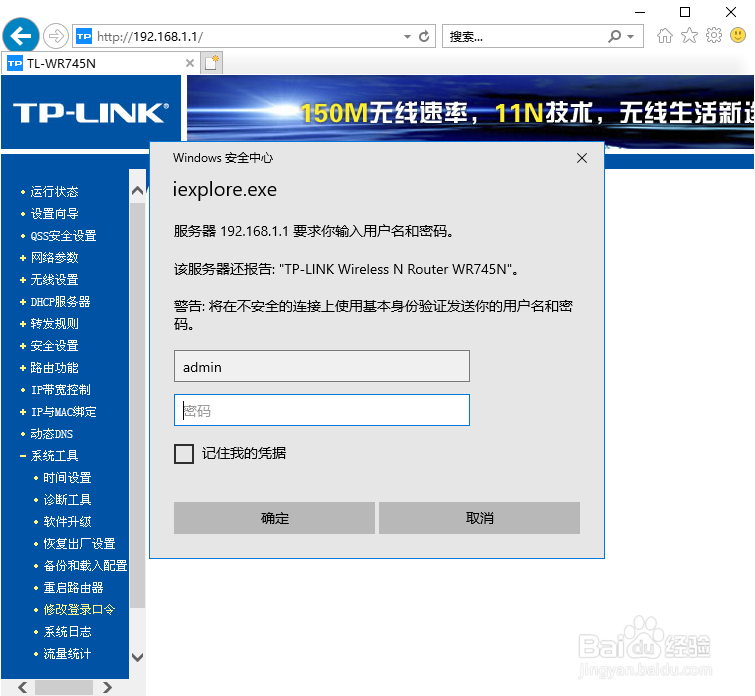Screen dimensions: 755x696
Task: Click sidebar scroll down arrow
Action: point(137,657)
